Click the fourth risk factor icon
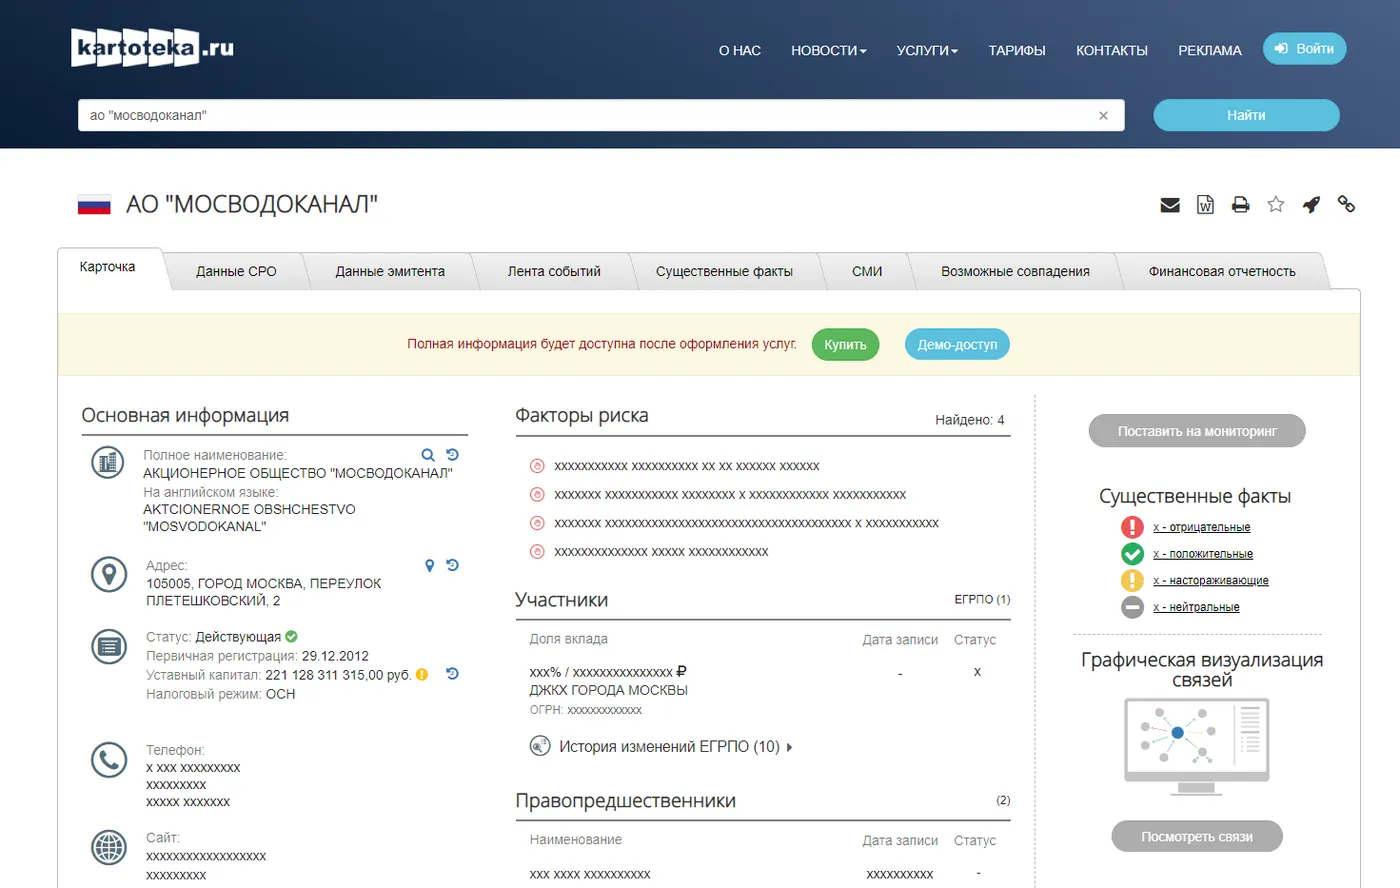The image size is (1400, 888). pyautogui.click(x=537, y=552)
